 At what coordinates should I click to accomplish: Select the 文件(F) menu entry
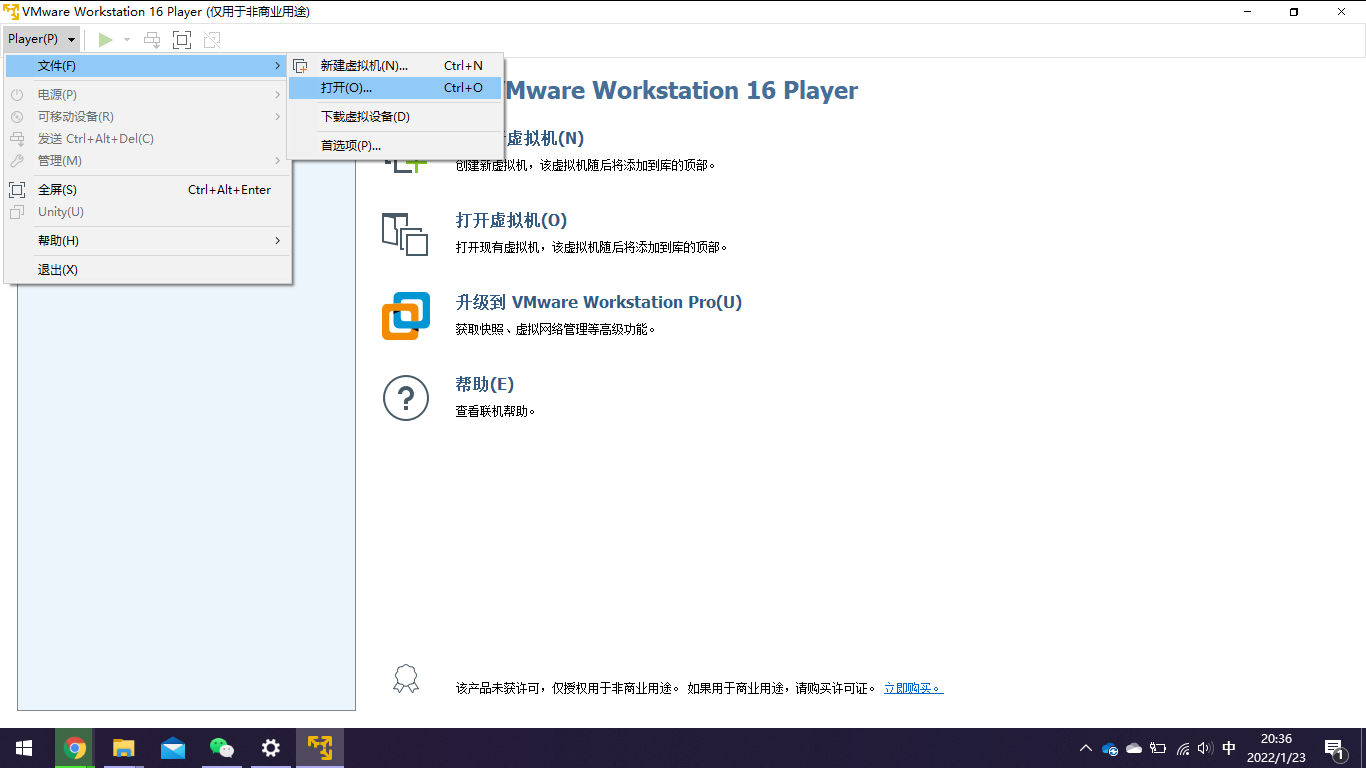[148, 66]
